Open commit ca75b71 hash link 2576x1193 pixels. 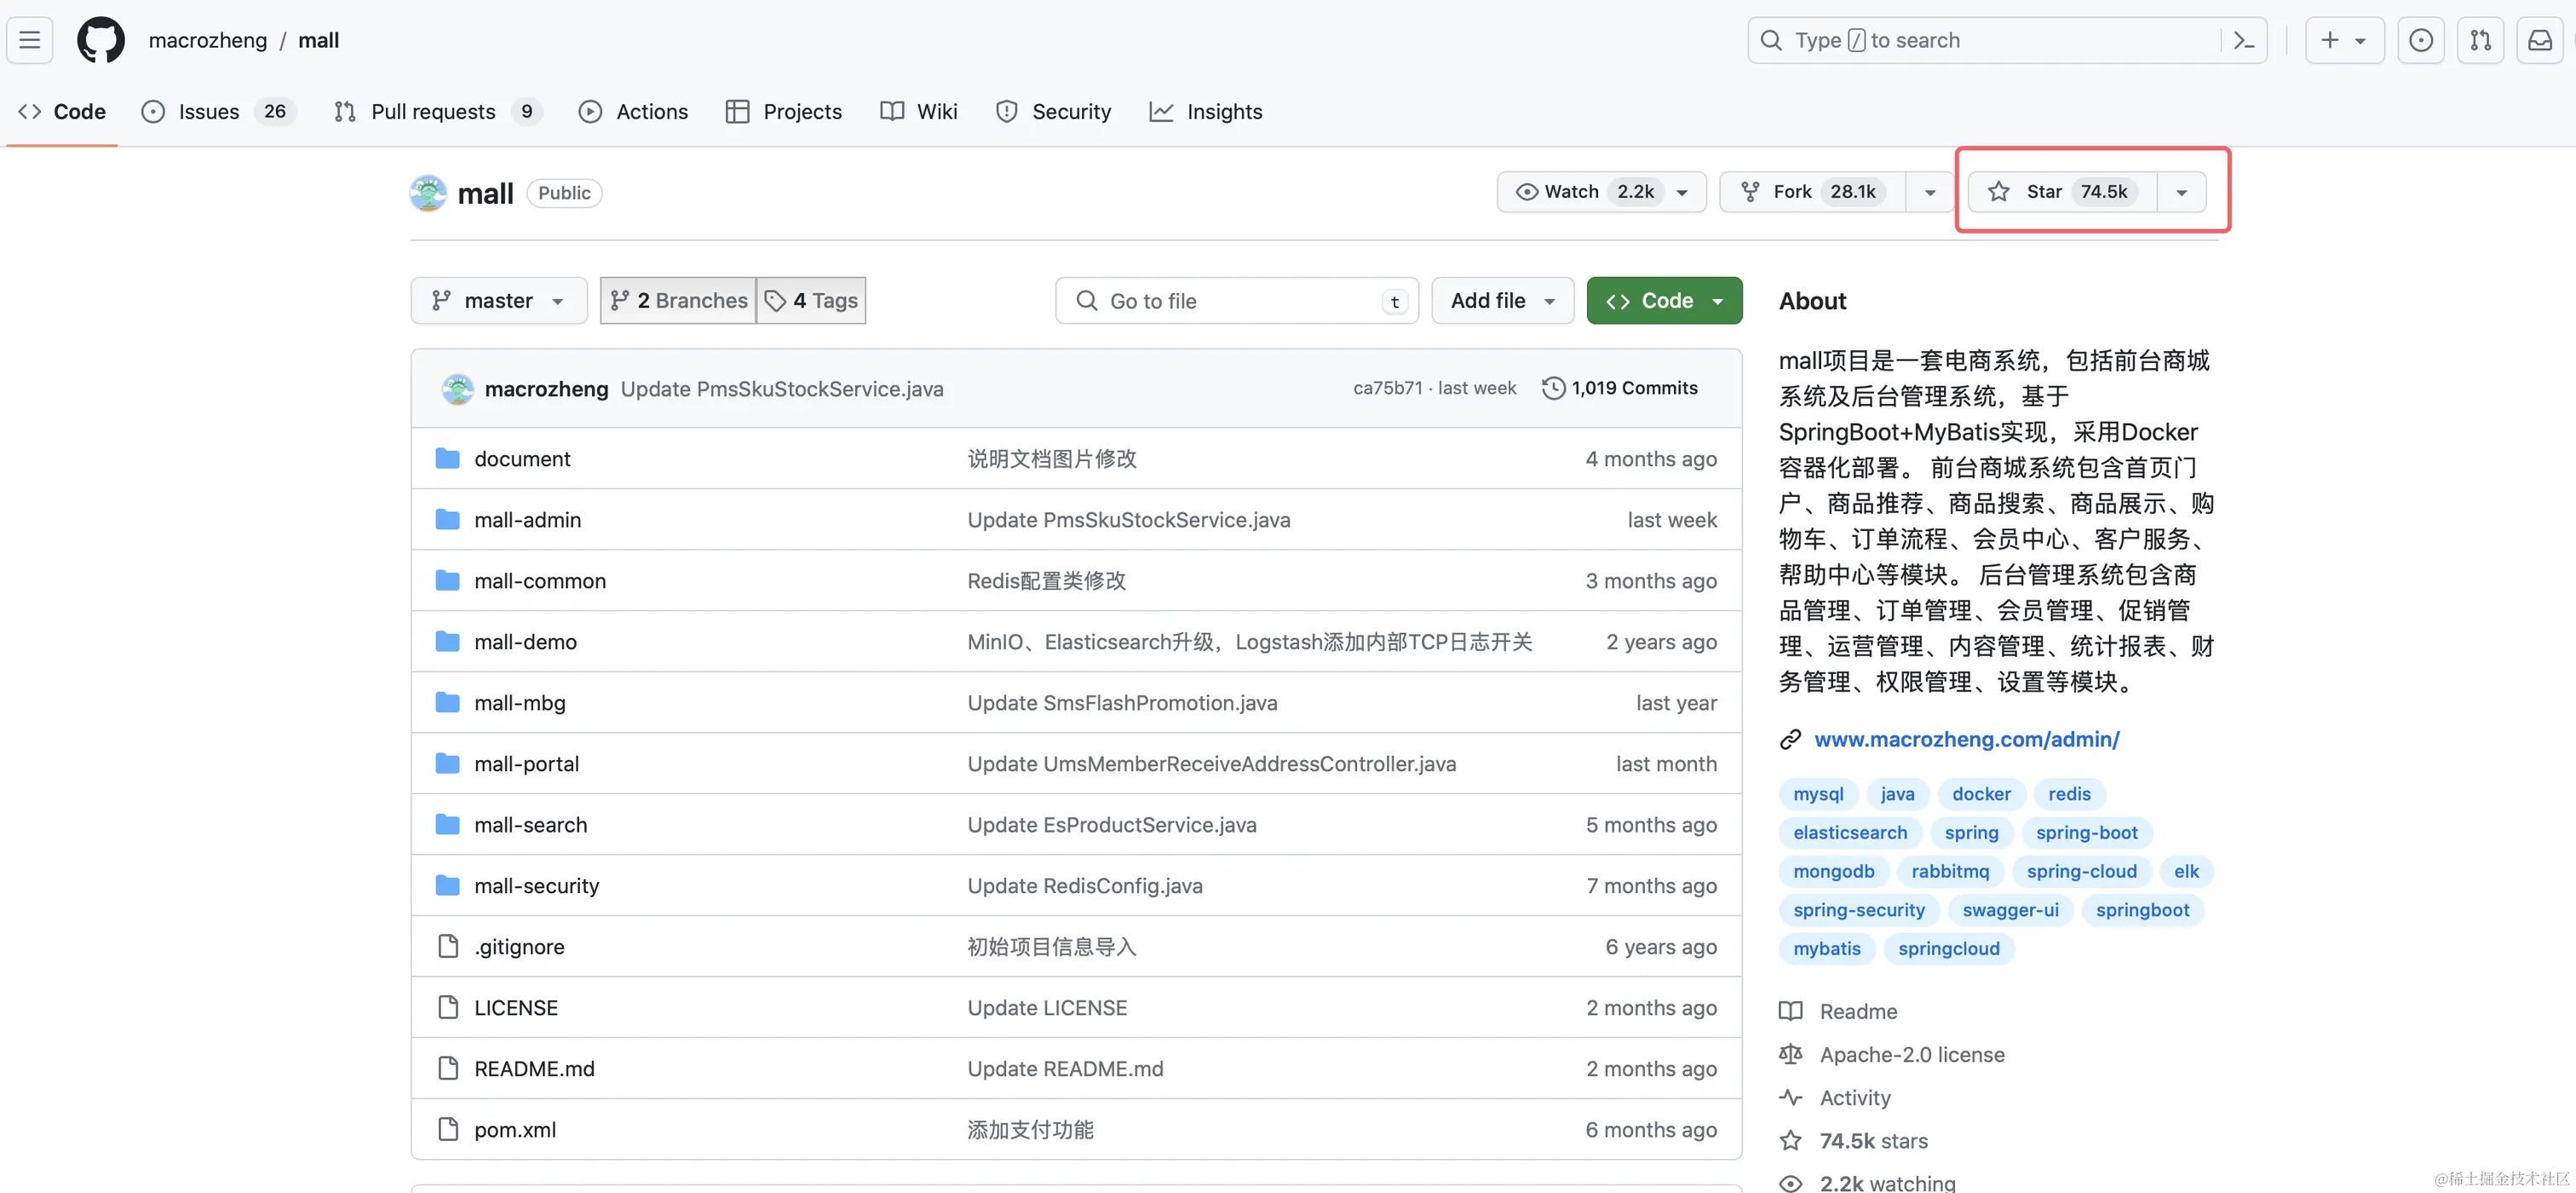1387,388
